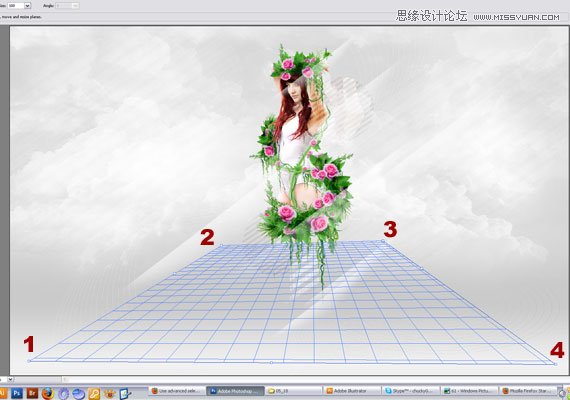Click the key-shaped quick launch icon

click(x=94, y=393)
